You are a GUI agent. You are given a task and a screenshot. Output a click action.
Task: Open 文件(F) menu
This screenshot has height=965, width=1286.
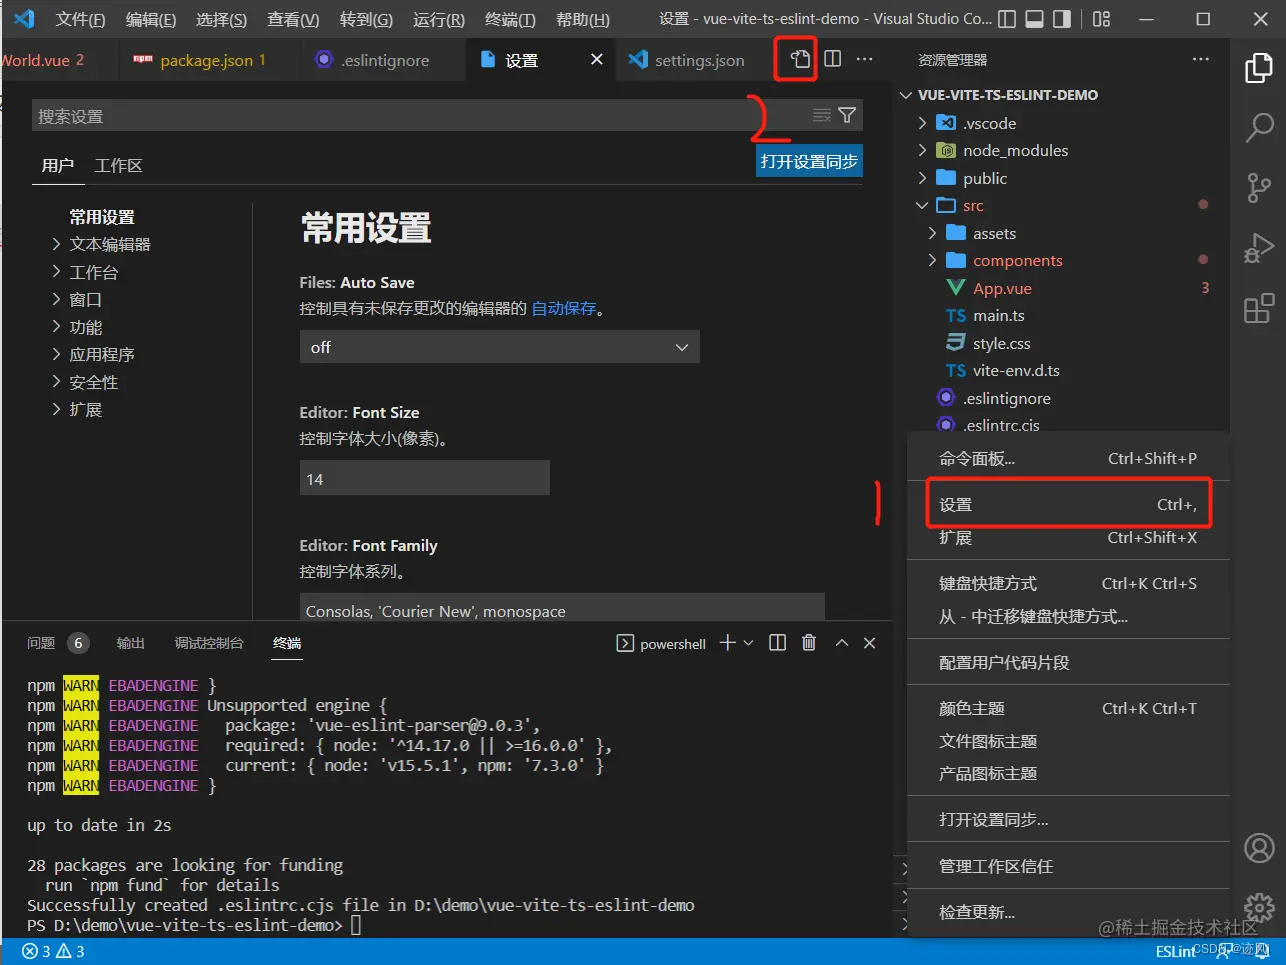80,19
